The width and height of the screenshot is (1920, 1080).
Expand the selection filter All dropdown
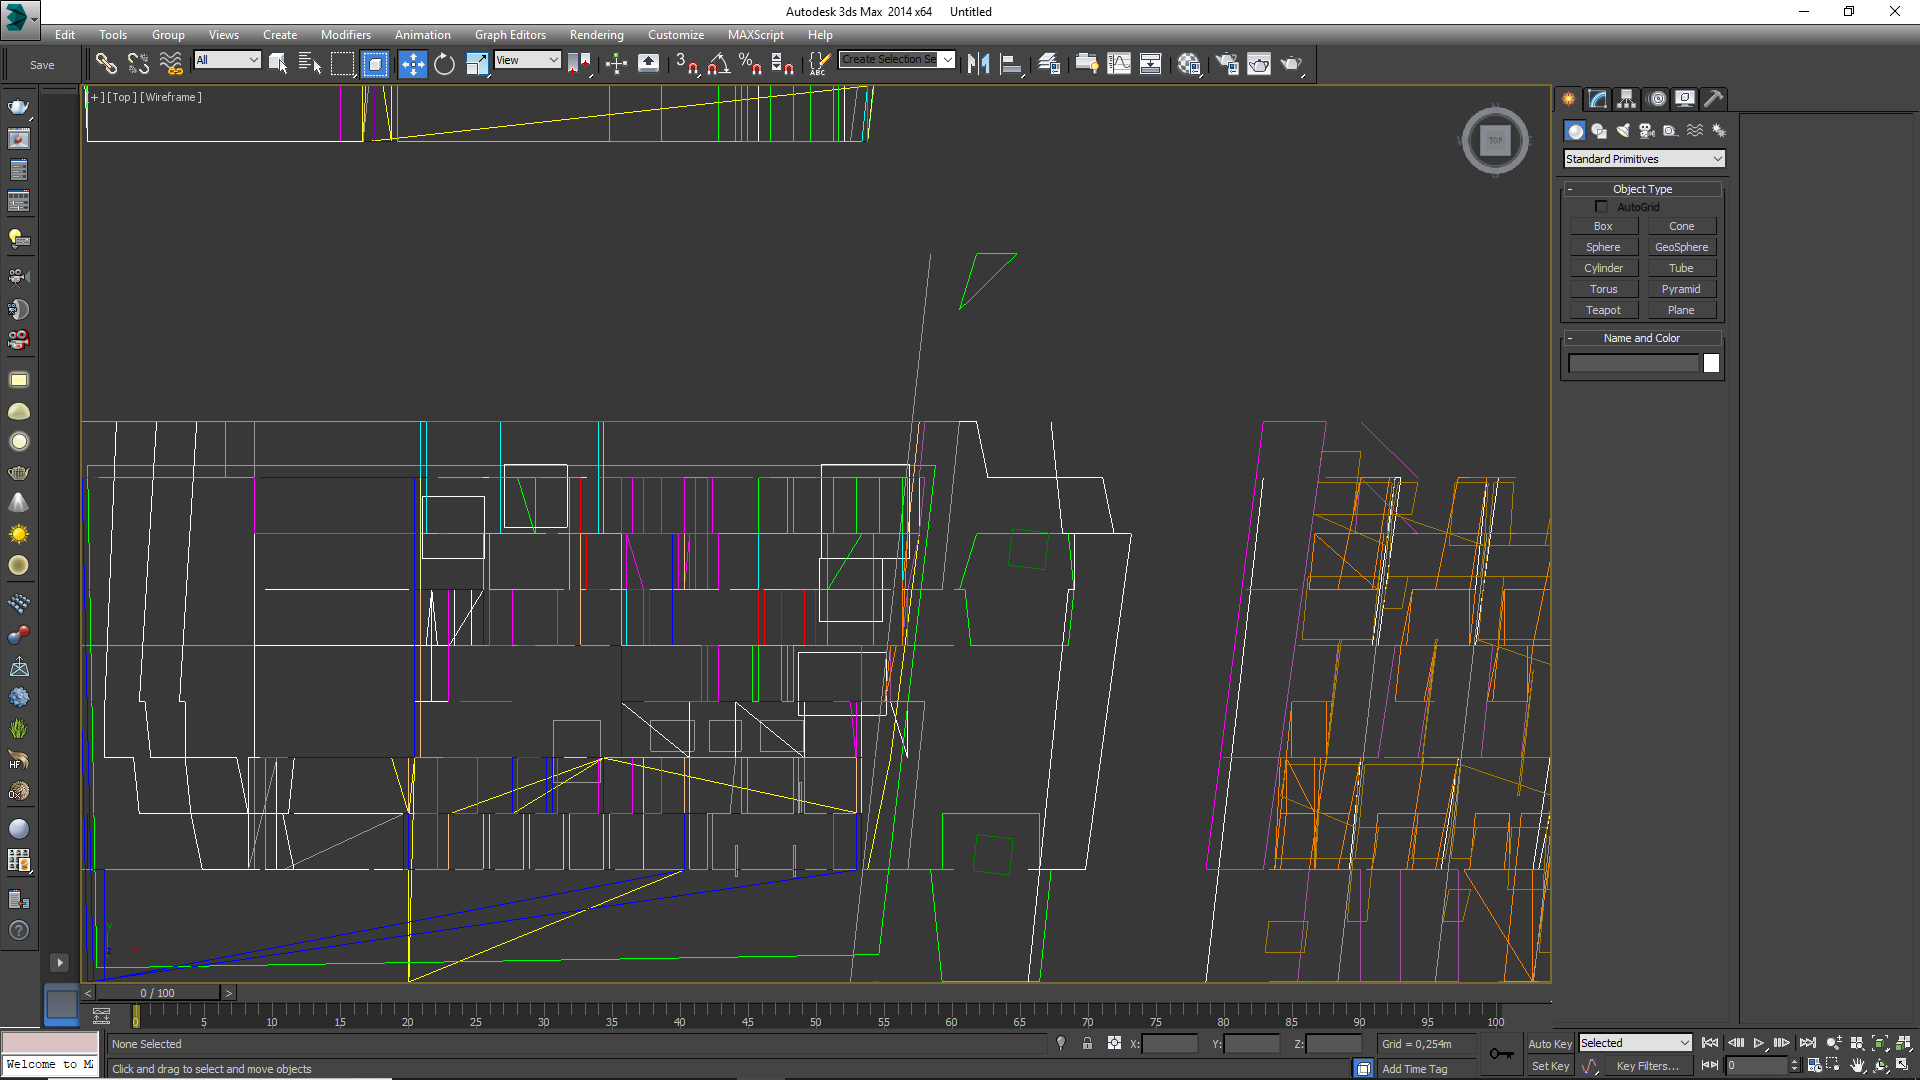pyautogui.click(x=227, y=60)
